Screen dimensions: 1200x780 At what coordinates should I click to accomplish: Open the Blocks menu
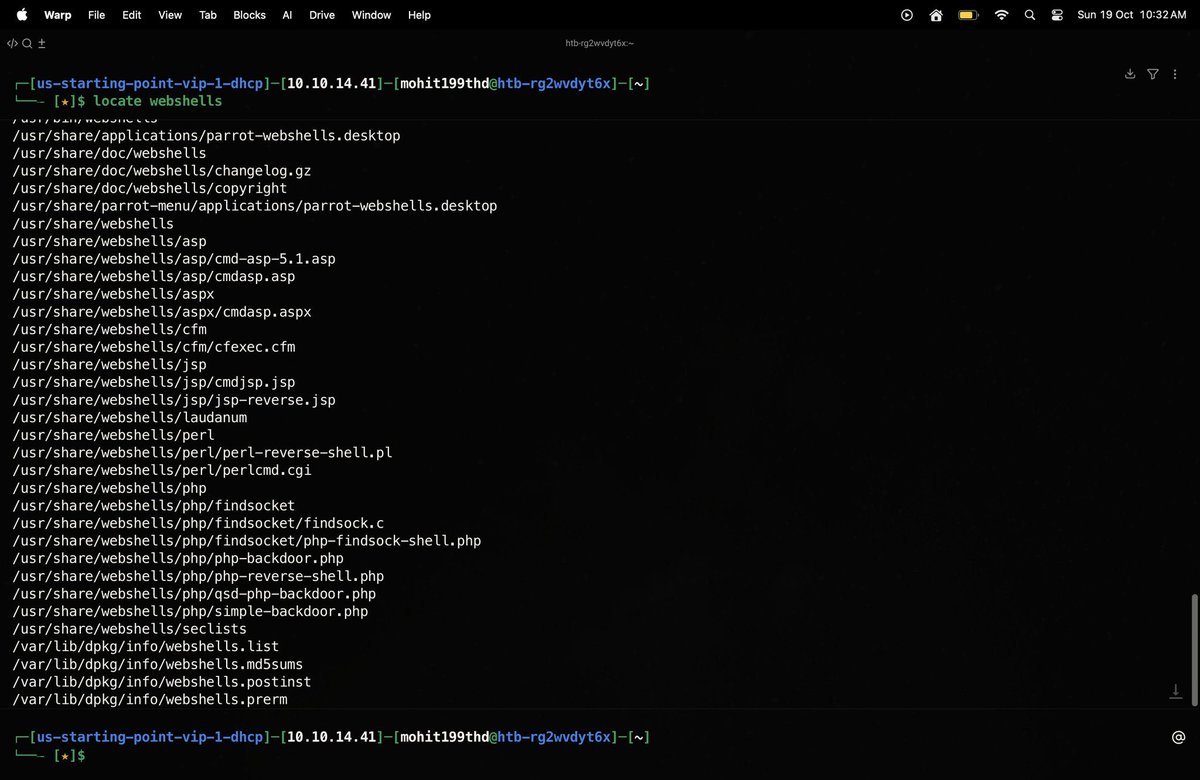[x=249, y=15]
